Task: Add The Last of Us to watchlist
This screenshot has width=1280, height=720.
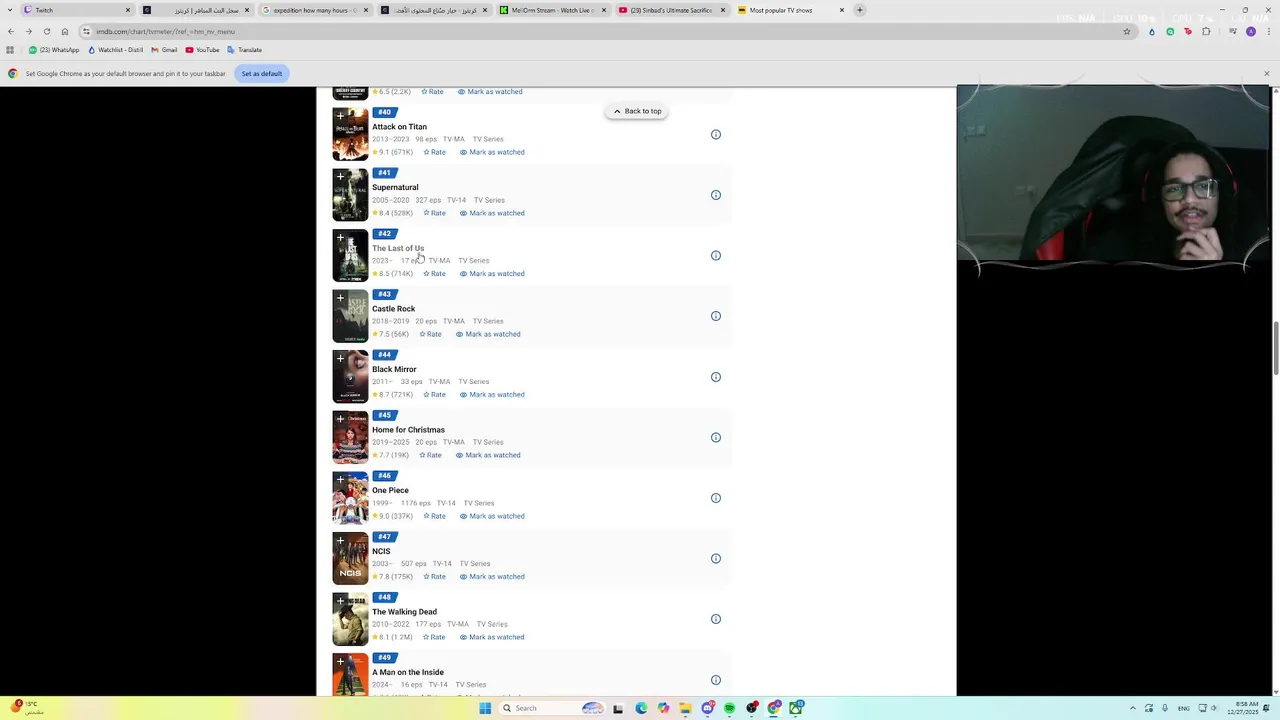Action: pos(340,238)
